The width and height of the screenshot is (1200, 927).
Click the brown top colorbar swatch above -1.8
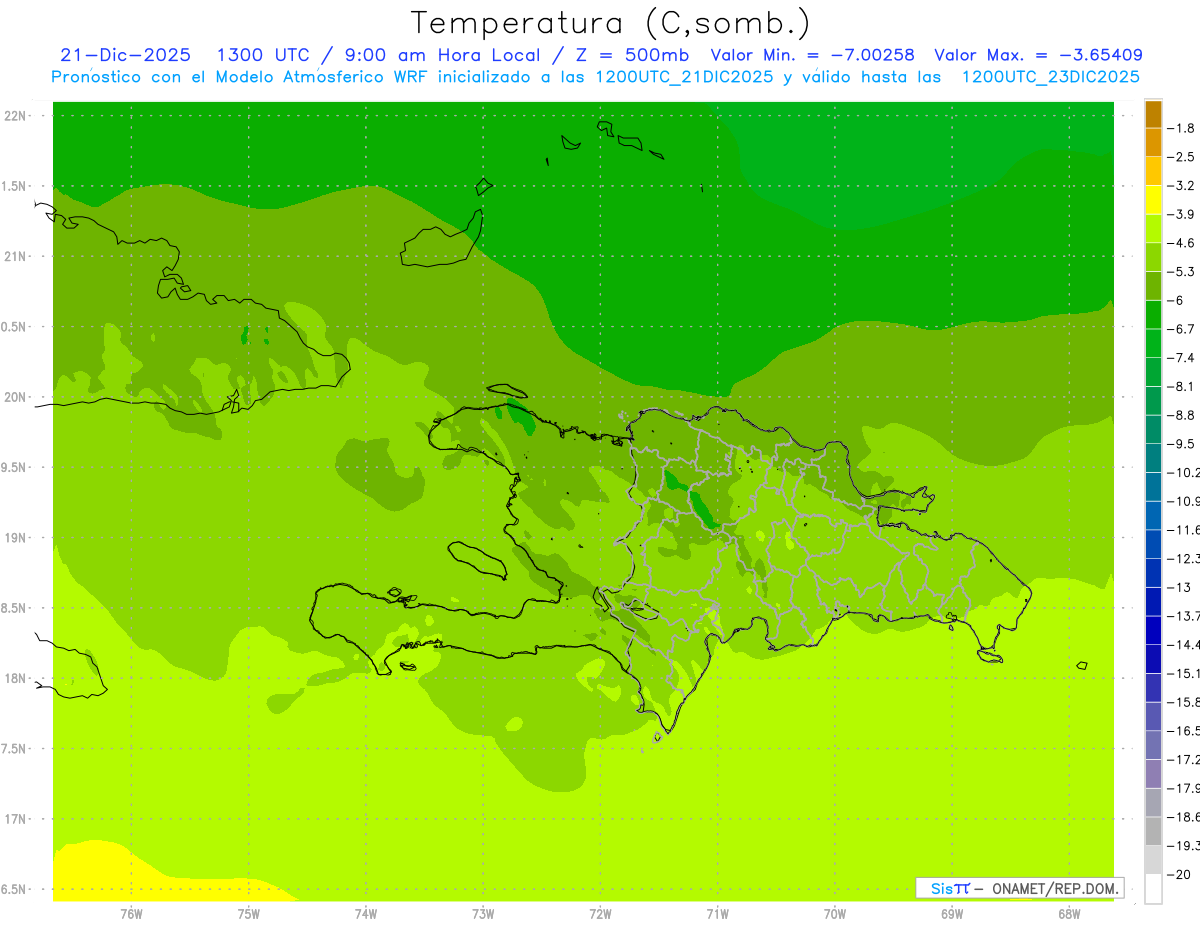1153,113
